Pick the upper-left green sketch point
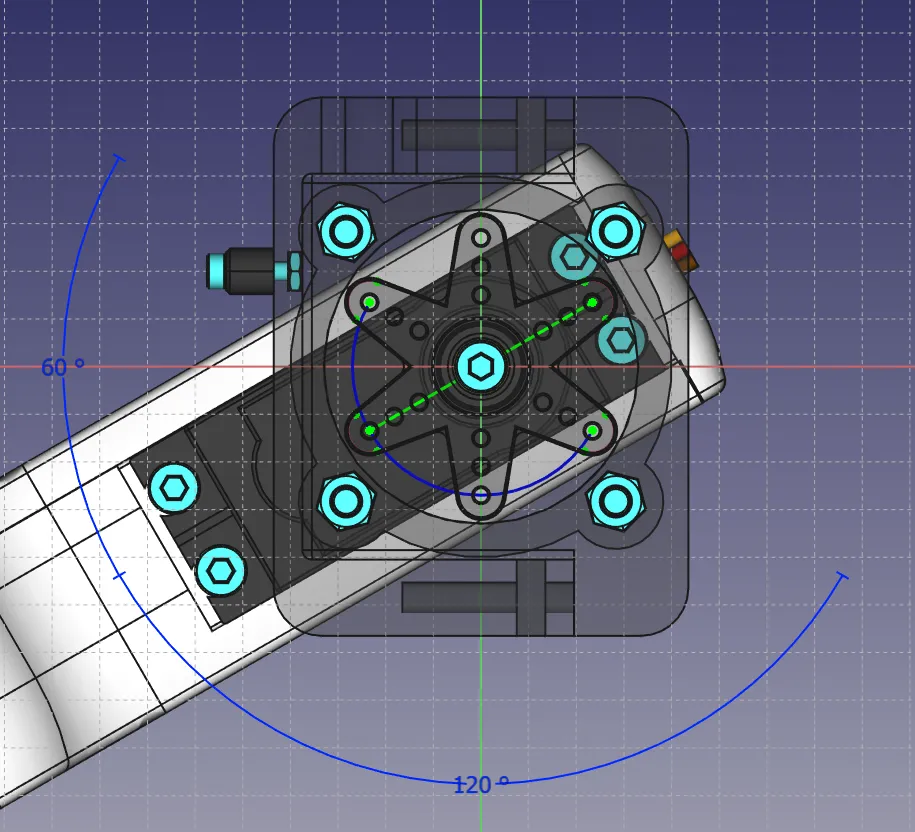This screenshot has height=832, width=915. [x=370, y=302]
